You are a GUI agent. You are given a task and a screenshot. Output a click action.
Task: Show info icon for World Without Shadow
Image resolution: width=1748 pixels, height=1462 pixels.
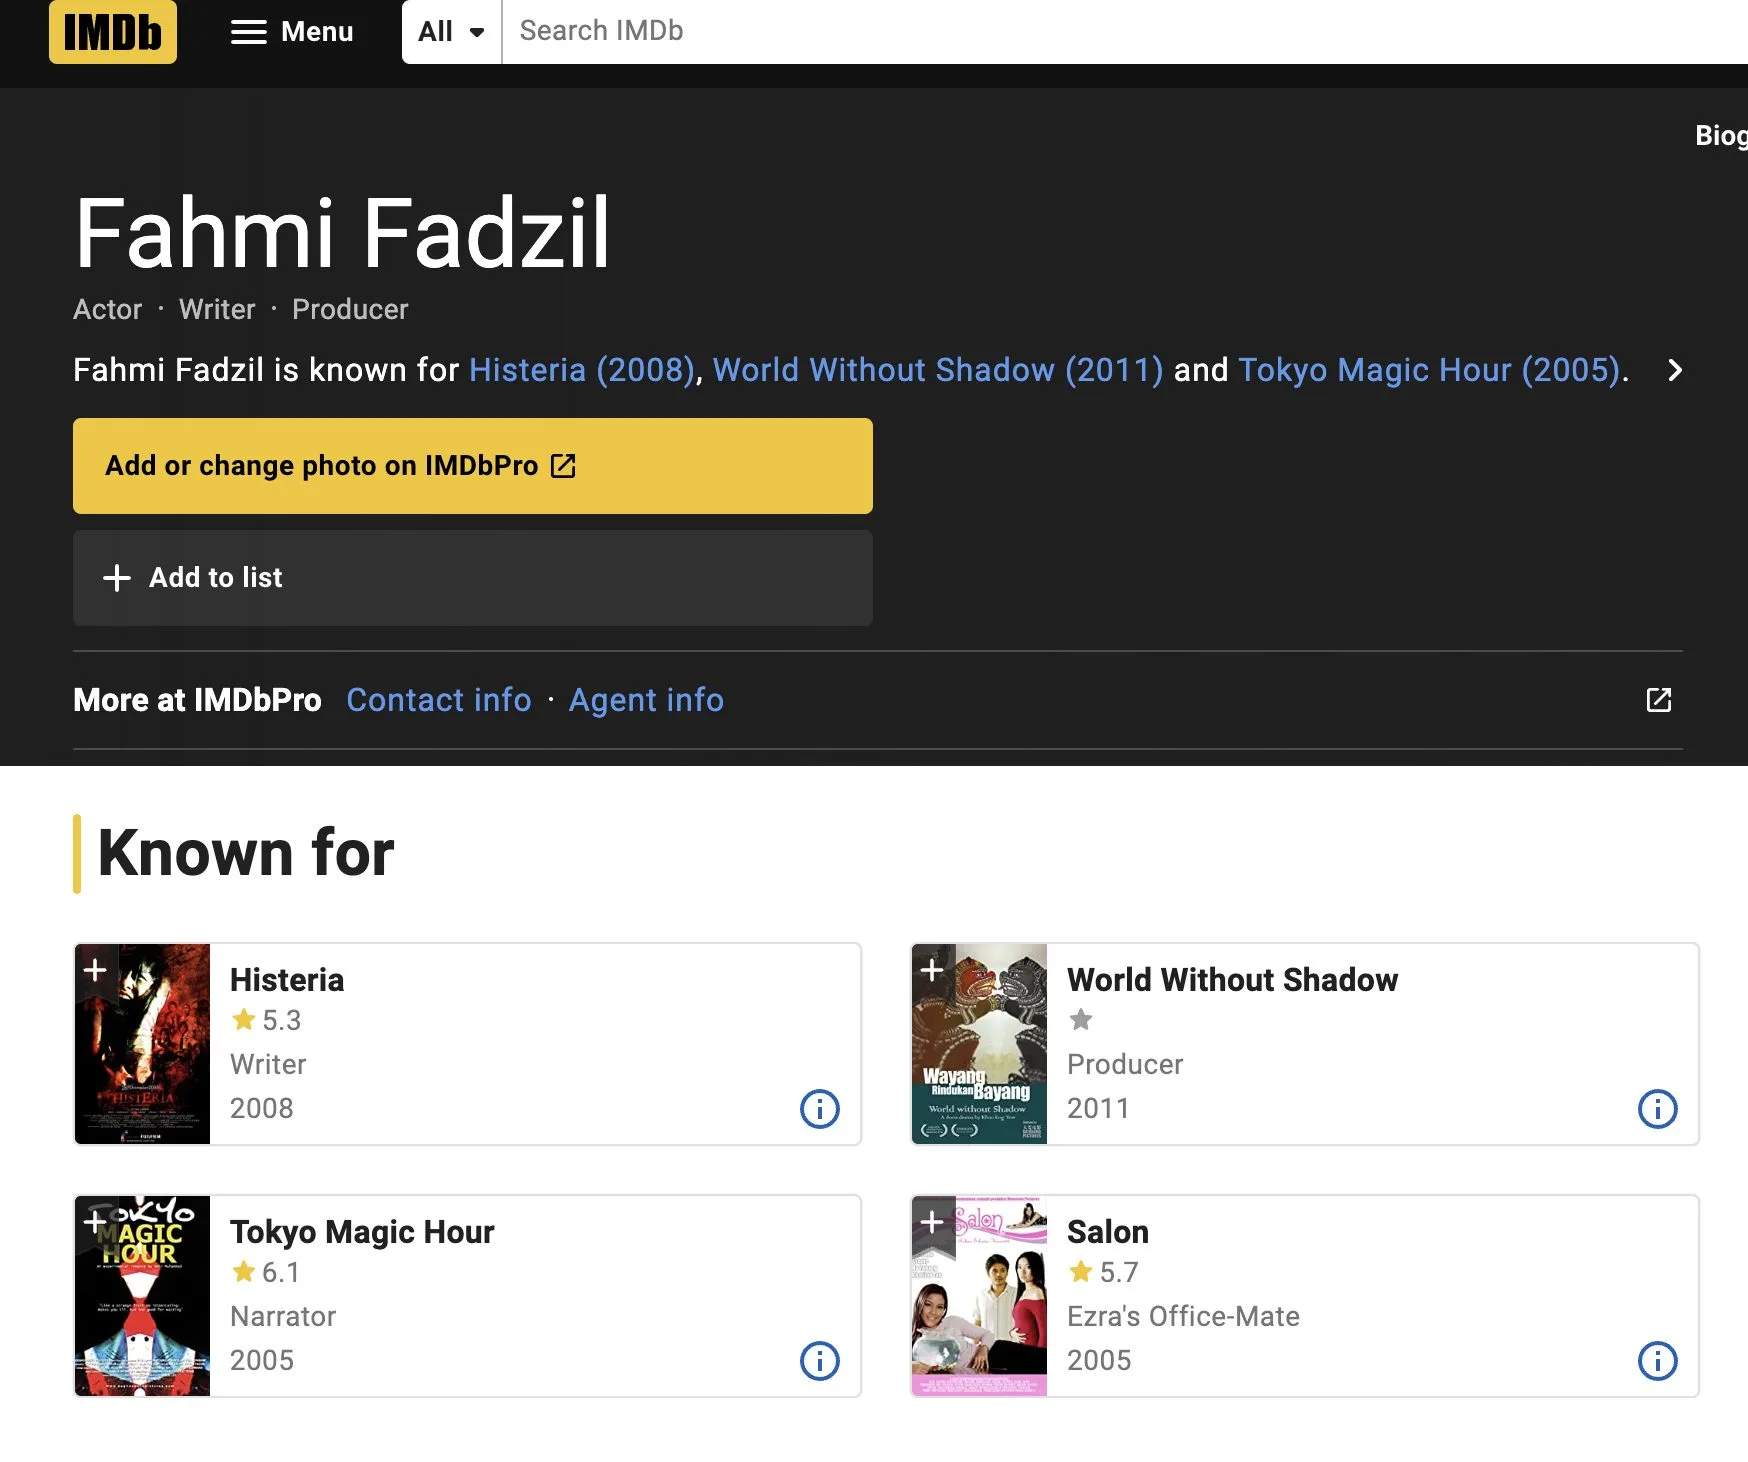click(1657, 1109)
